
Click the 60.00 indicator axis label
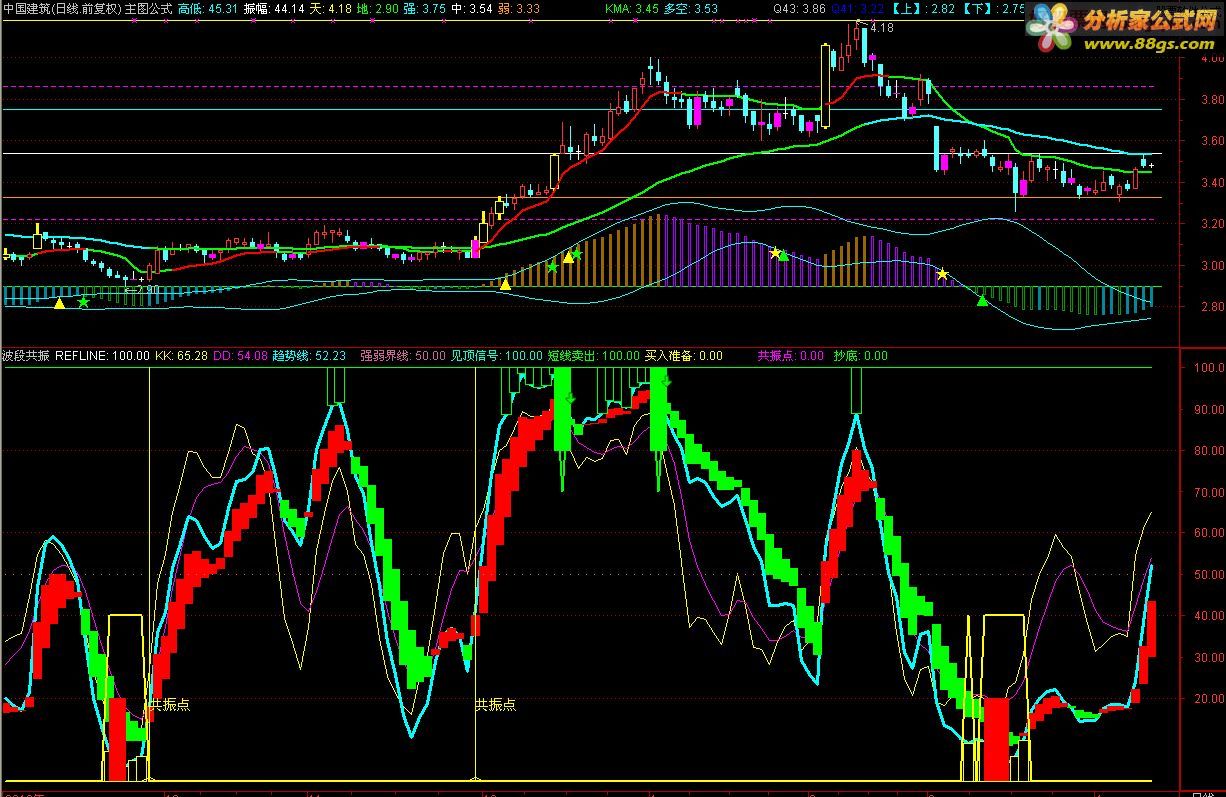pyautogui.click(x=1209, y=534)
